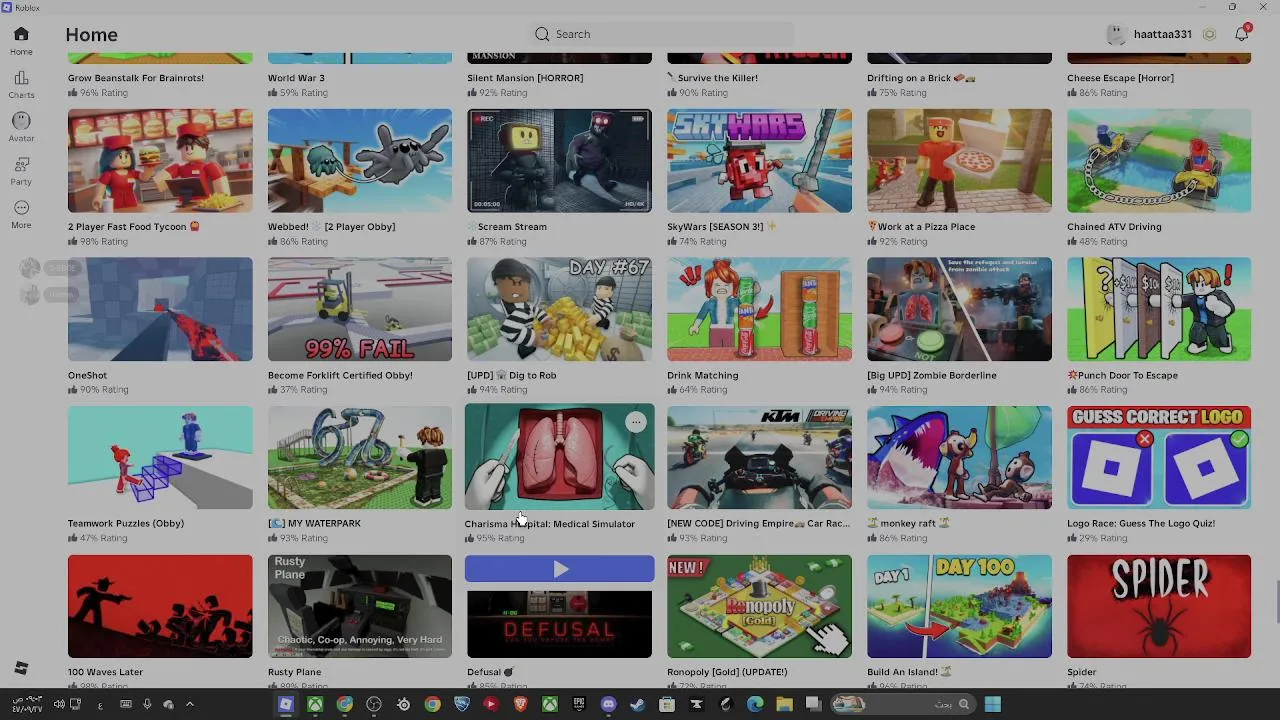Screen dimensions: 1280x720
Task: Click the volume icon in the system tray
Action: (x=59, y=704)
